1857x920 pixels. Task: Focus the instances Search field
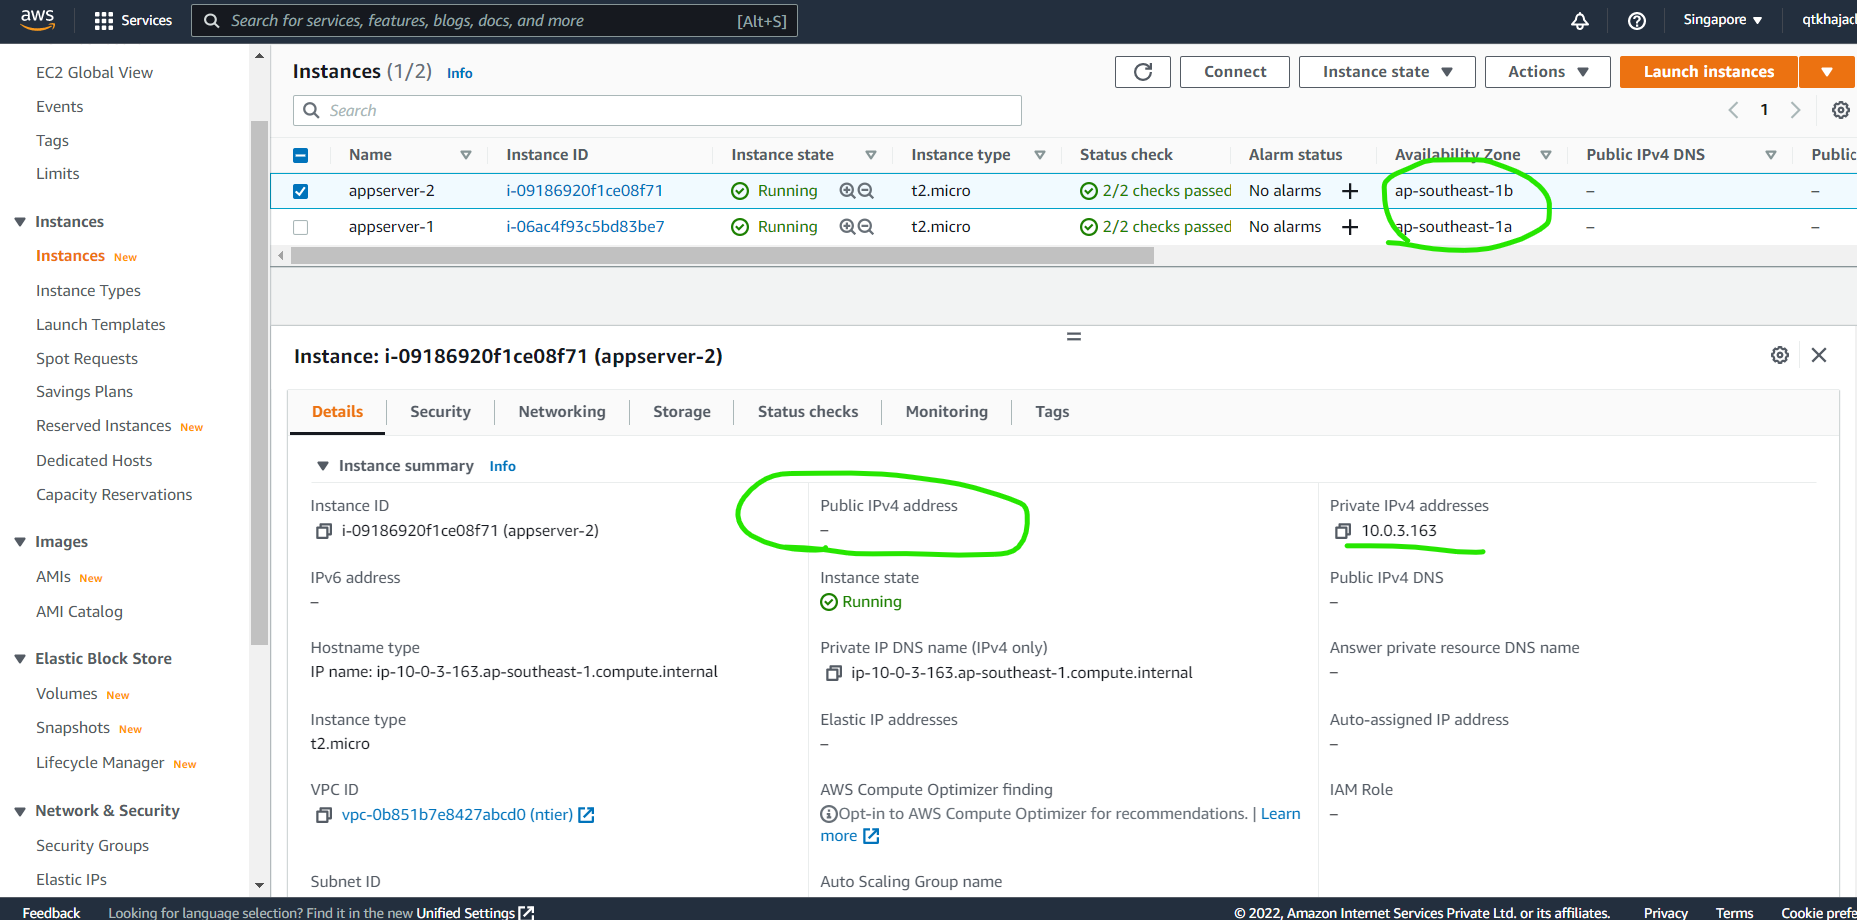coord(657,111)
